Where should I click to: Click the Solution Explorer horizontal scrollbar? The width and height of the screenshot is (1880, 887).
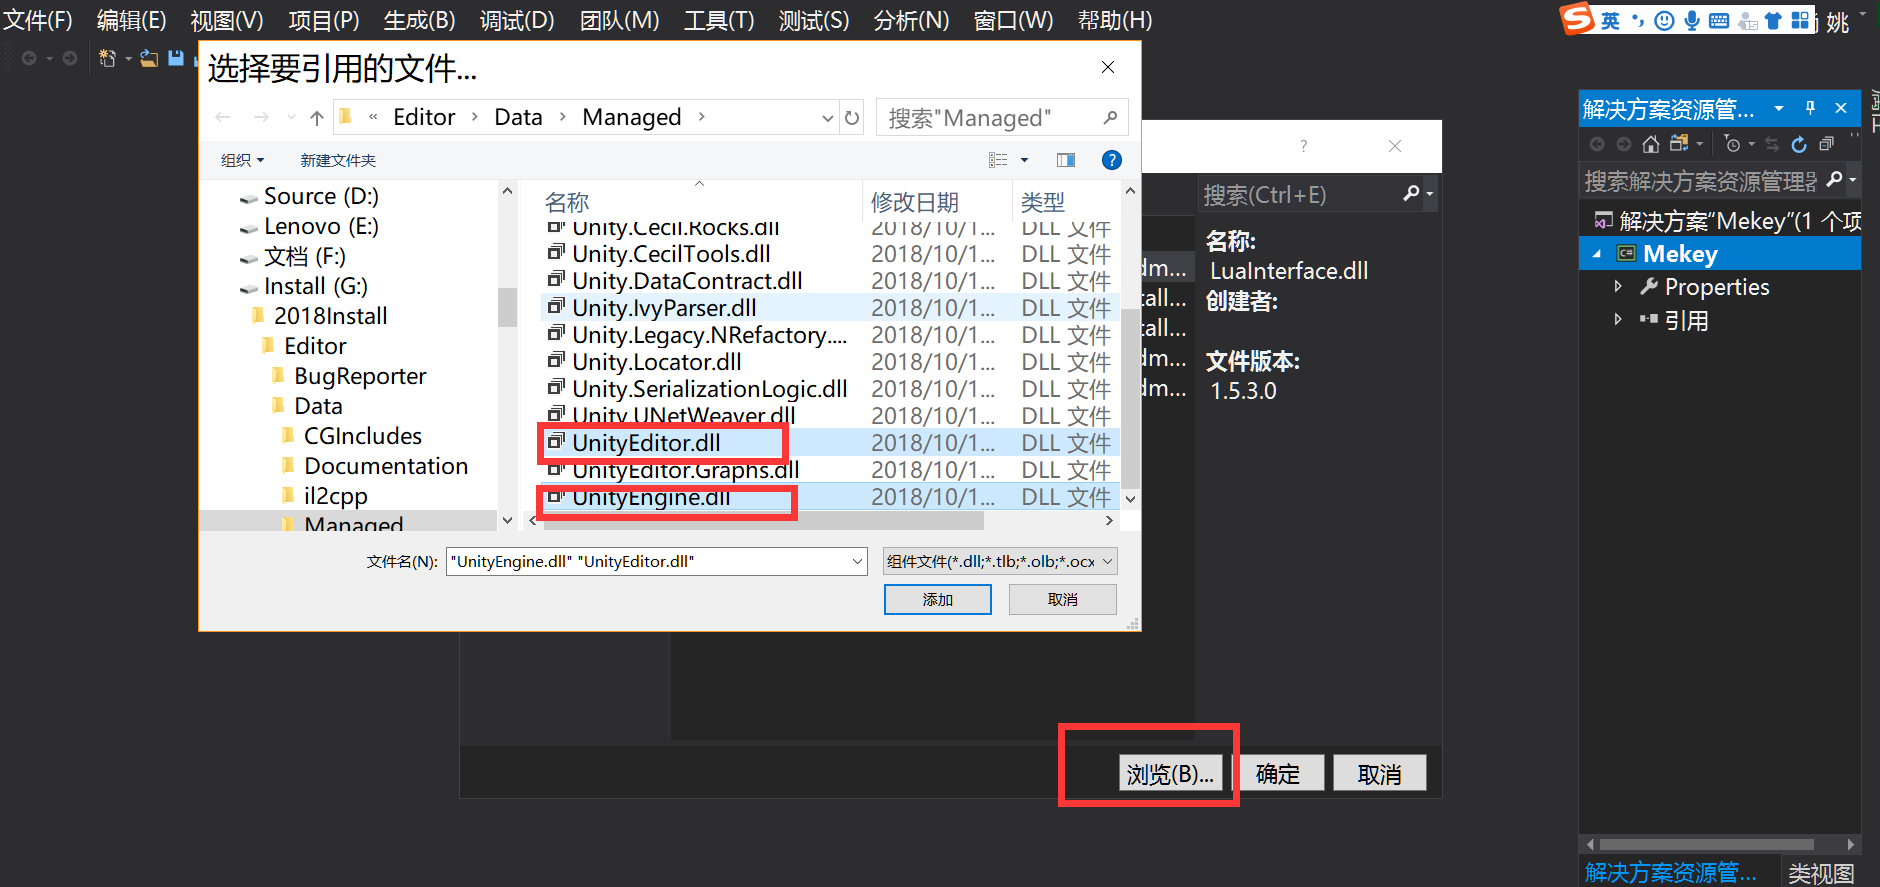click(1708, 845)
